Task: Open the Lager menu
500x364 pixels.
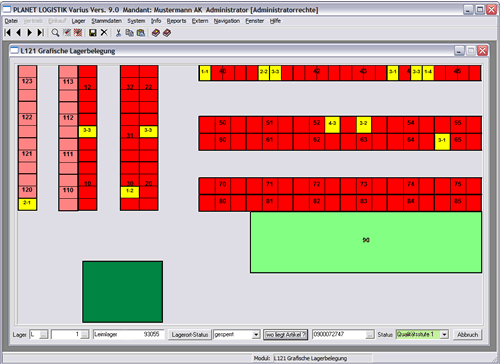Action: 78,21
